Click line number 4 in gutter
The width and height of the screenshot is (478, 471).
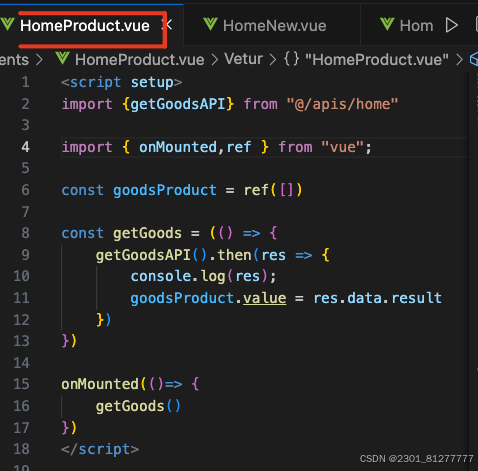[25, 147]
